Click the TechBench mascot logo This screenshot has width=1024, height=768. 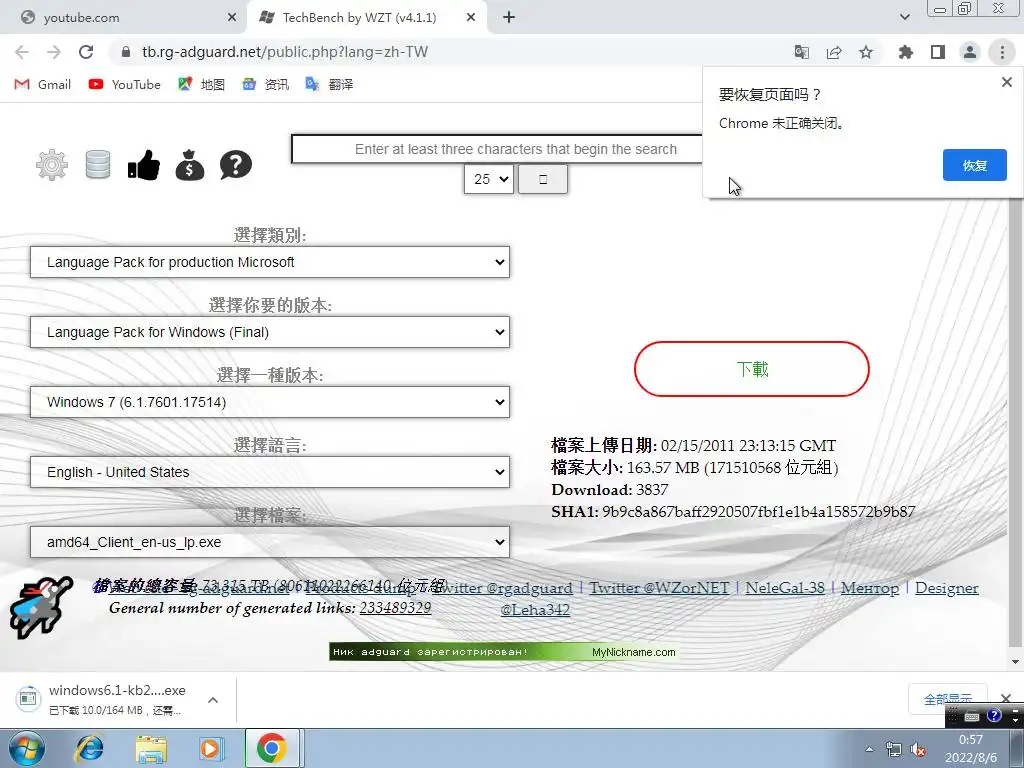40,607
